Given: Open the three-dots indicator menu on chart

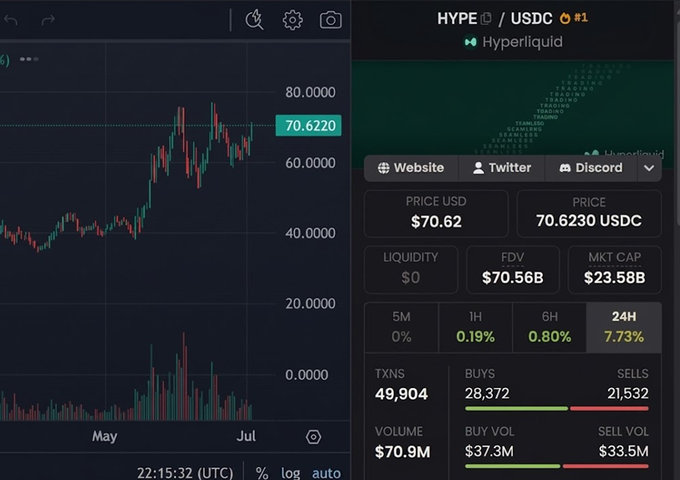Looking at the screenshot, I should [29, 59].
